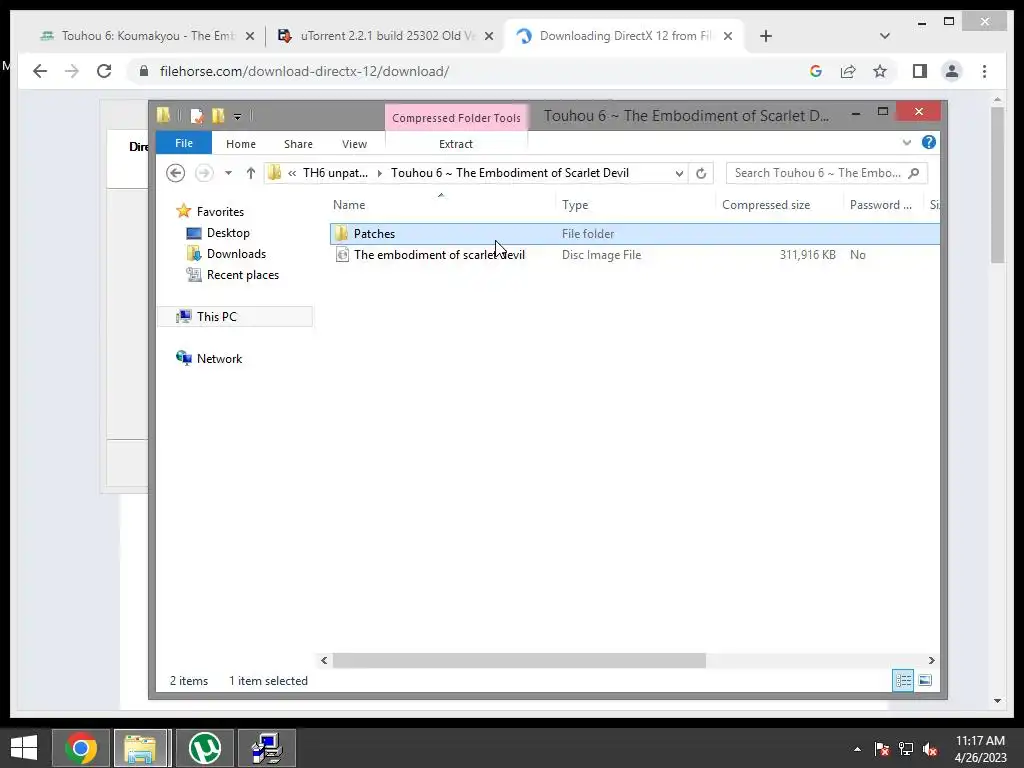Expand the address bar history dropdown
This screenshot has height=768, width=1024.
pos(679,173)
